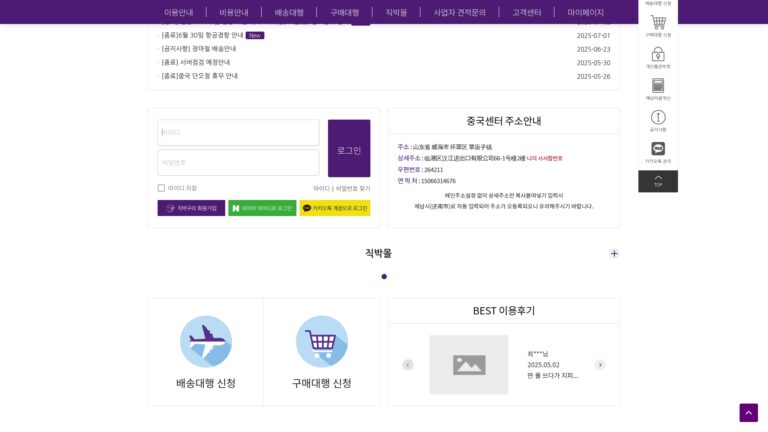Screen dimensions: 768x432
Task: Open the calculator shipping fee icon
Action: pos(658,86)
